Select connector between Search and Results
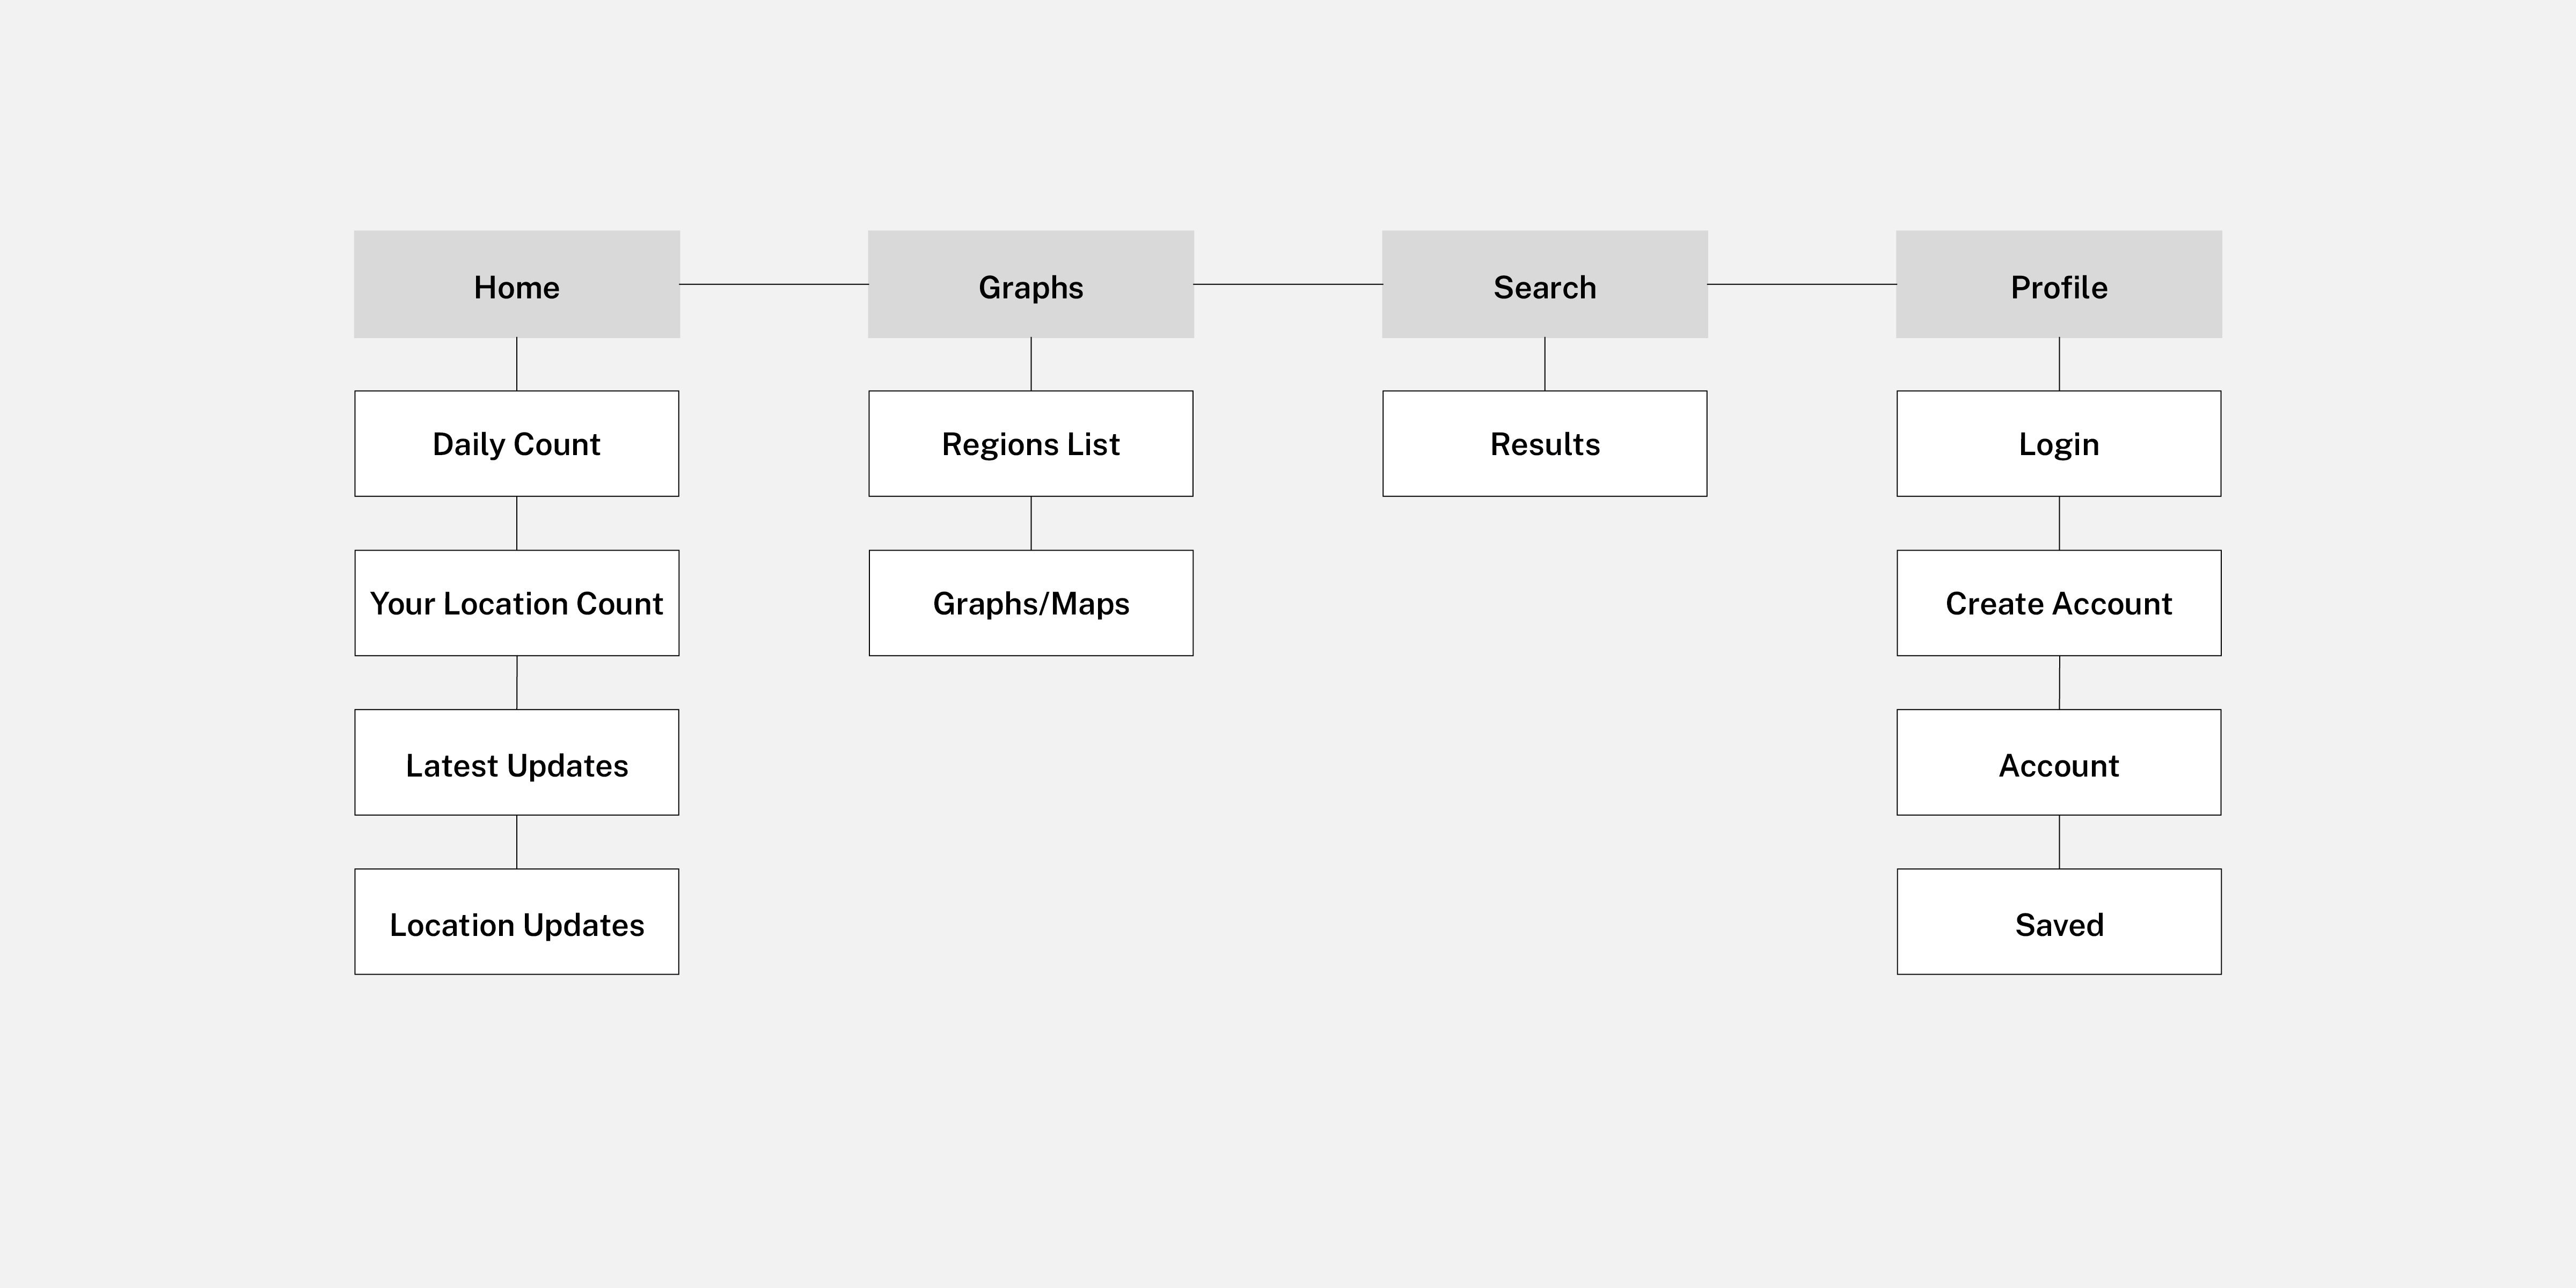Screen dimensions: 2576x1288 1545,364
